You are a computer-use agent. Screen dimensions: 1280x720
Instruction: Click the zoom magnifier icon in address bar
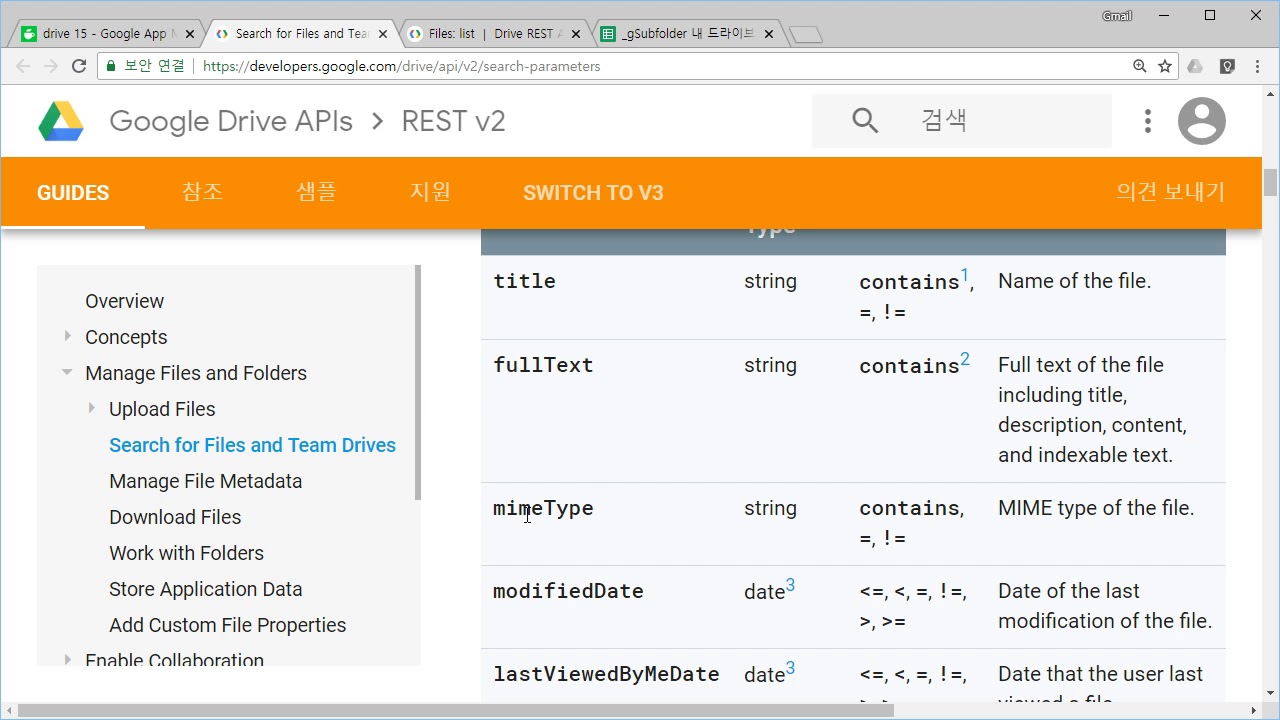point(1139,66)
